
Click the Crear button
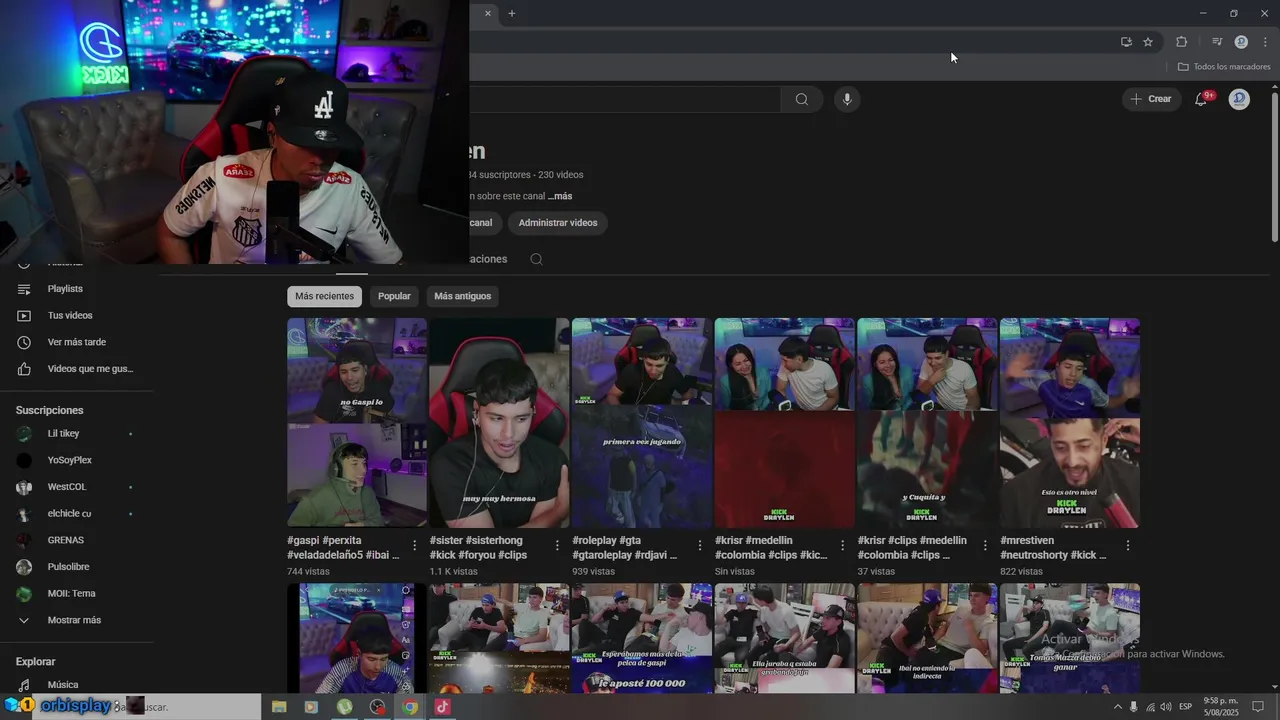click(1151, 99)
